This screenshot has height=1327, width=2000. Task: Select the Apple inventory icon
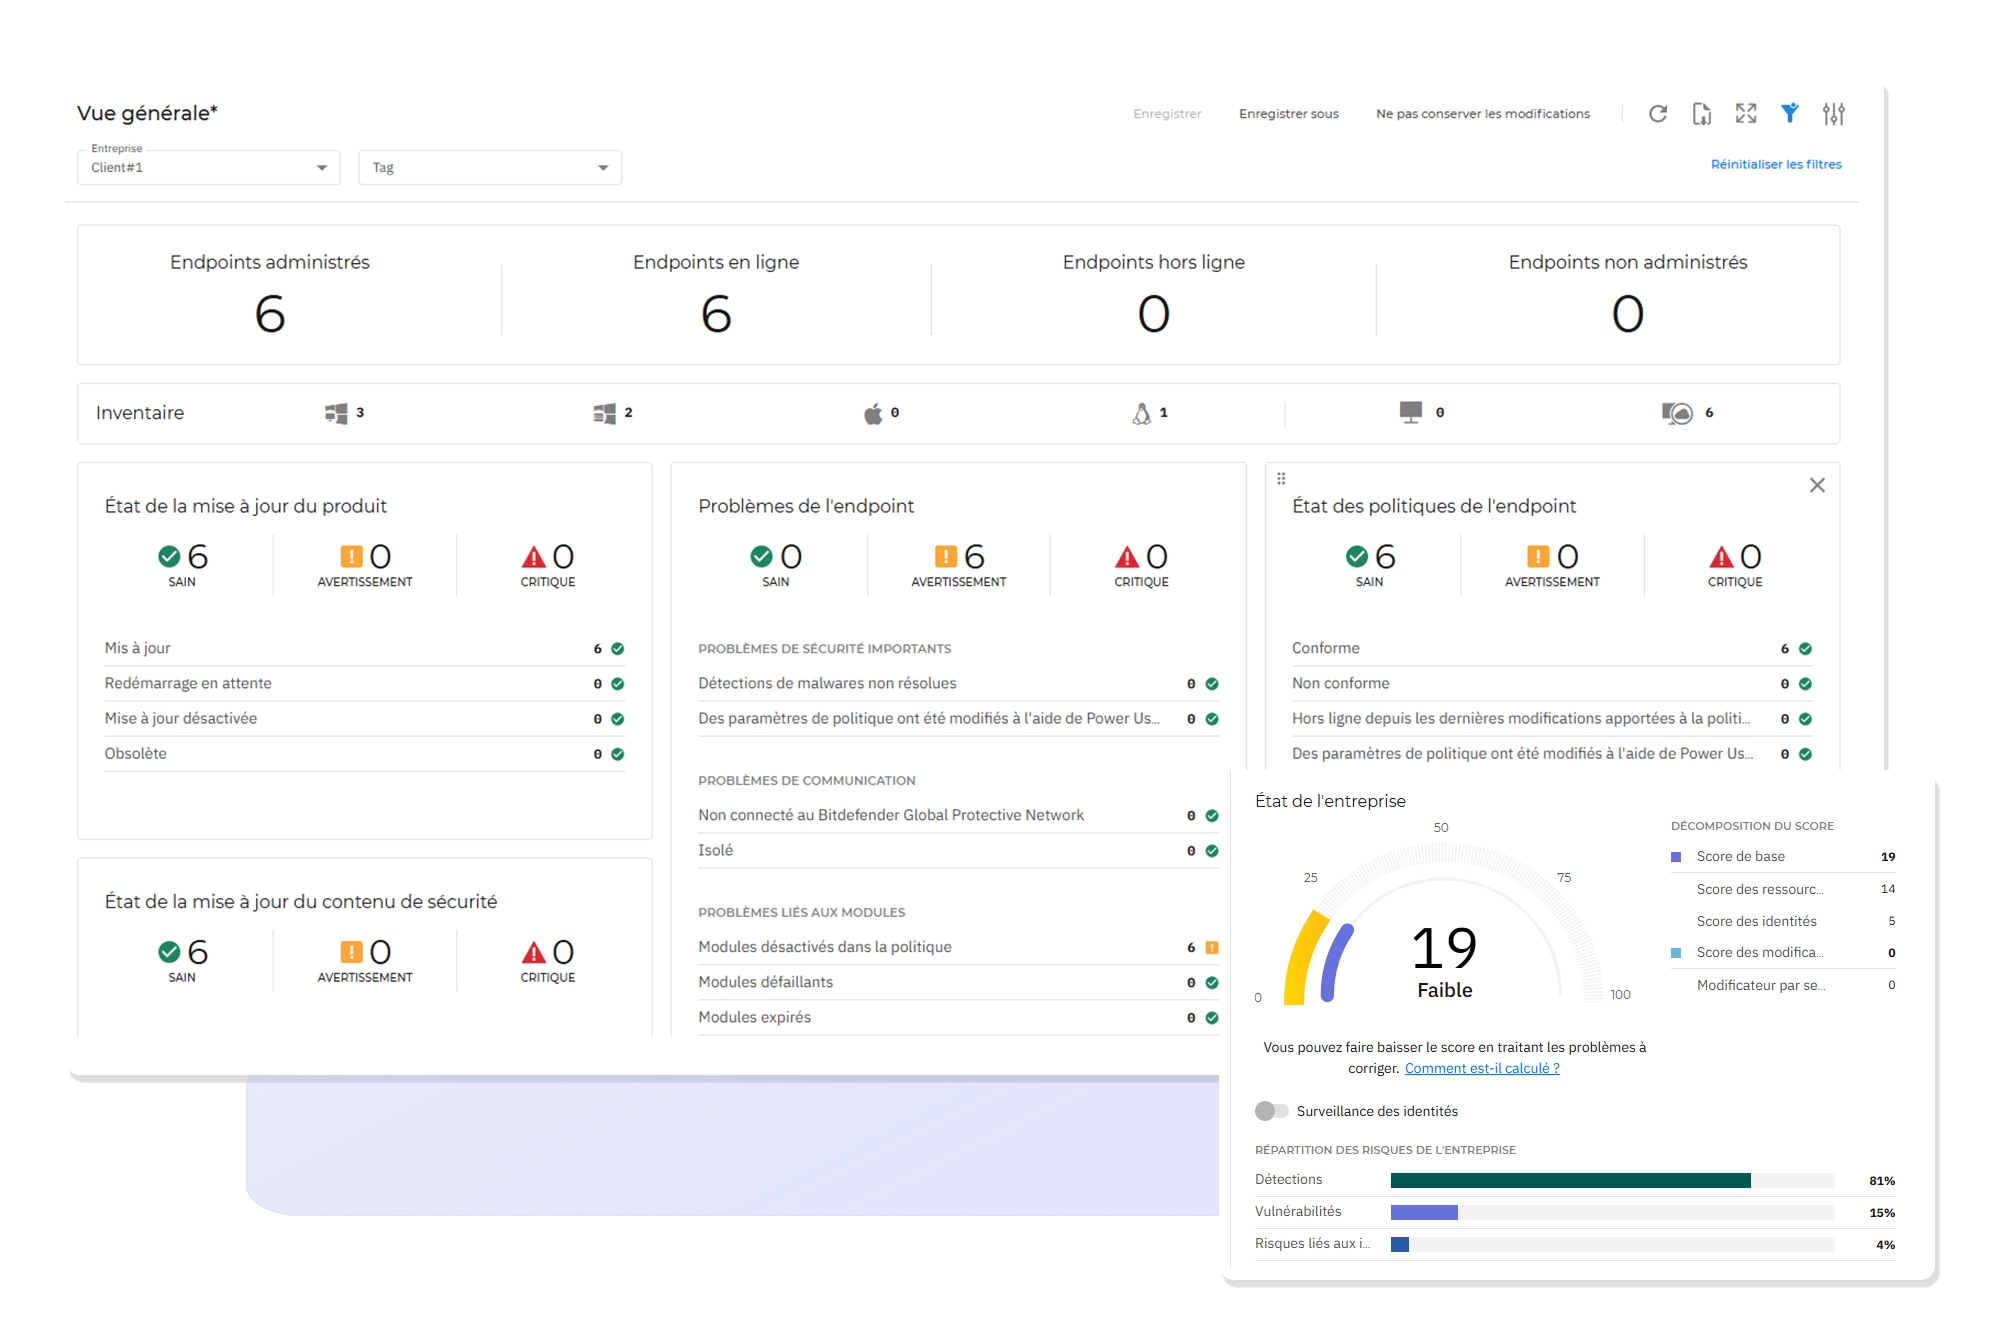[x=872, y=411]
